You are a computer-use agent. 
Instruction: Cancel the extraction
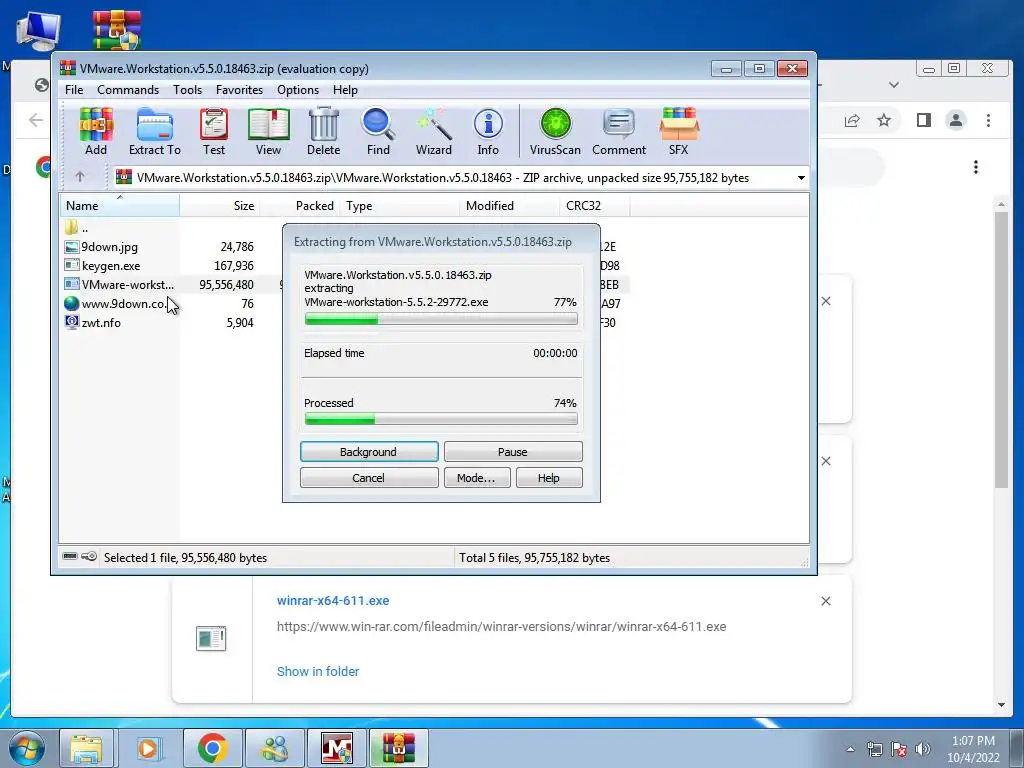369,478
